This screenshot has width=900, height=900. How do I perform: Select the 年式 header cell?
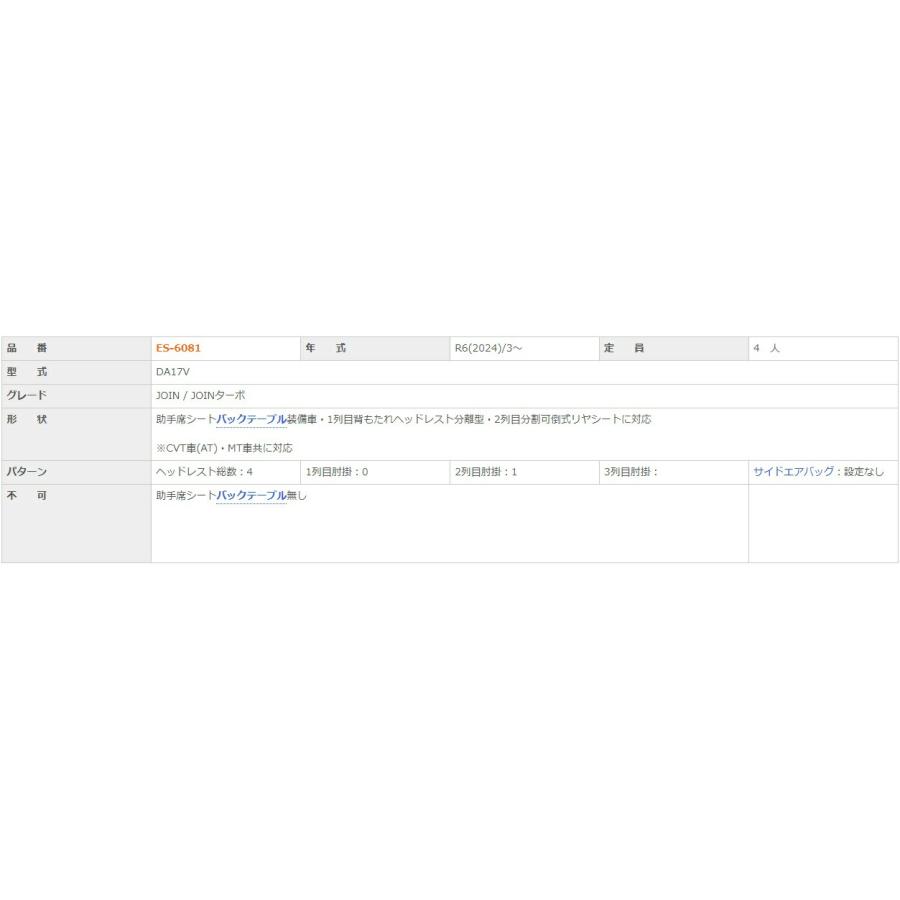point(326,348)
